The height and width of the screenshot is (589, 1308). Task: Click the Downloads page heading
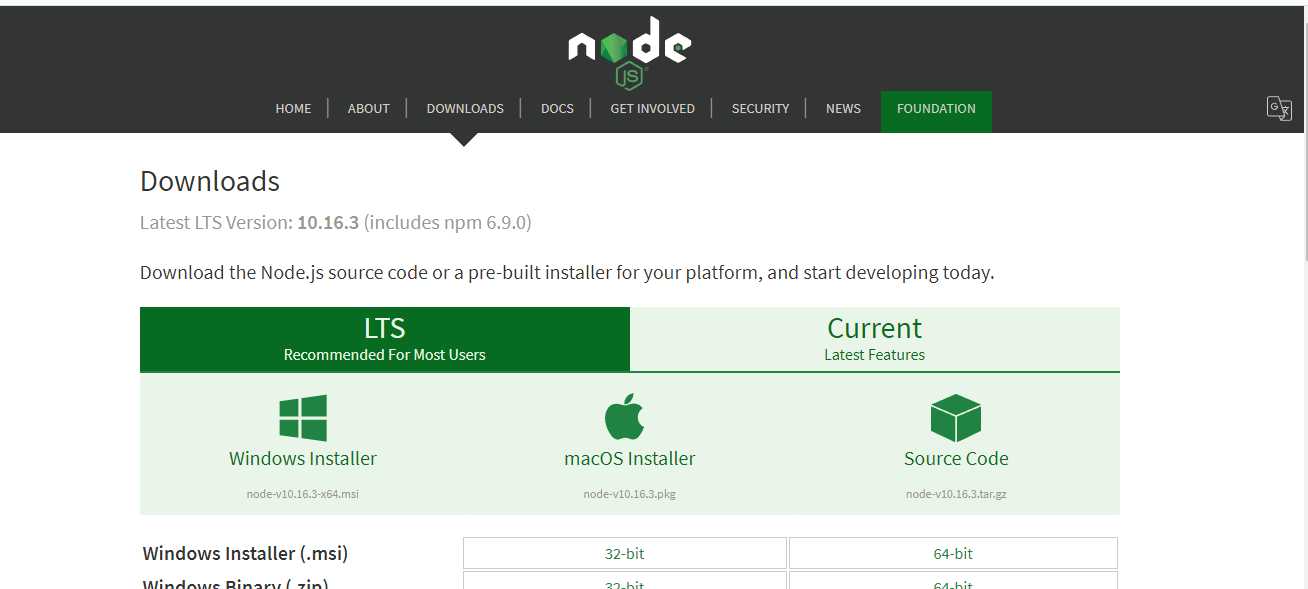pyautogui.click(x=210, y=181)
